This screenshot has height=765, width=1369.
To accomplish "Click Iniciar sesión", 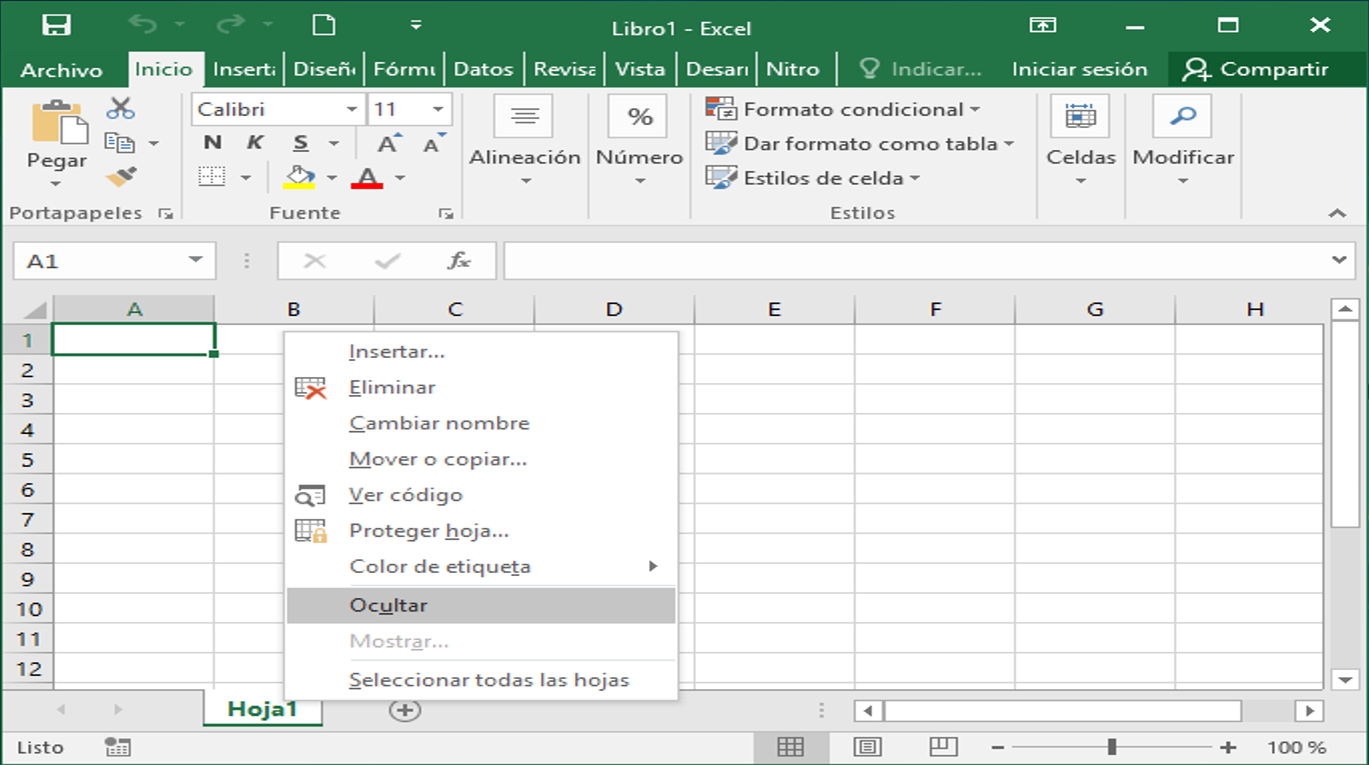I will tap(1079, 69).
